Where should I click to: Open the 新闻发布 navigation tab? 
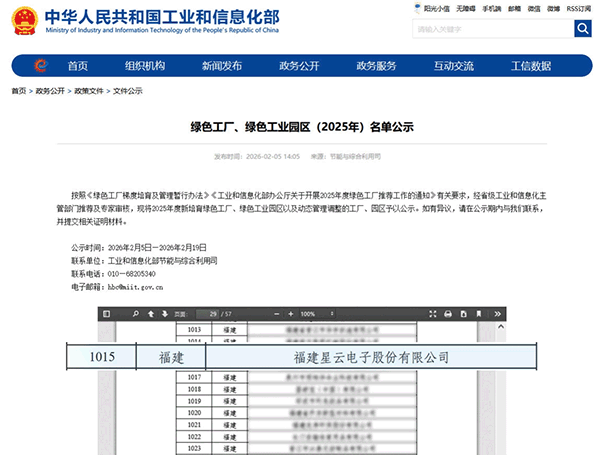coord(221,66)
